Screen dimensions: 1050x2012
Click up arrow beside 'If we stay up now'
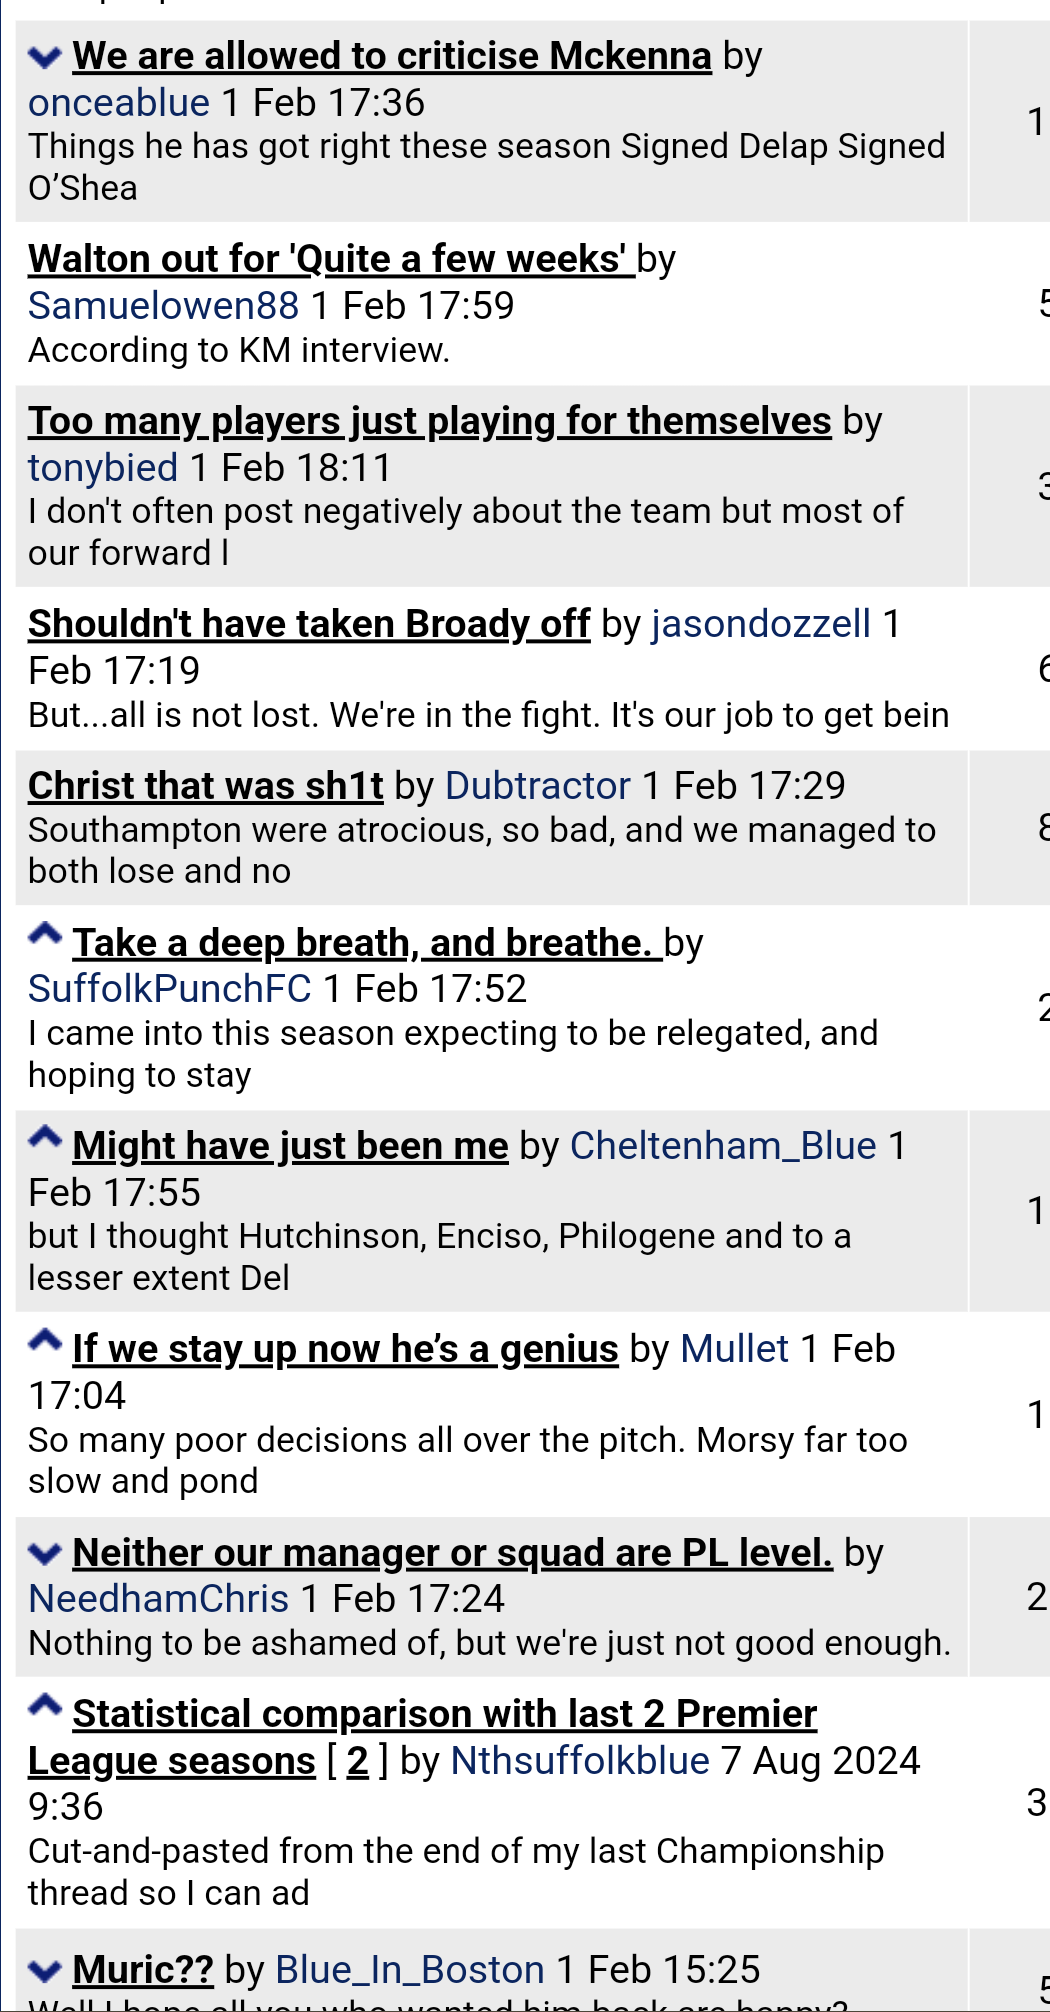click(x=45, y=1340)
